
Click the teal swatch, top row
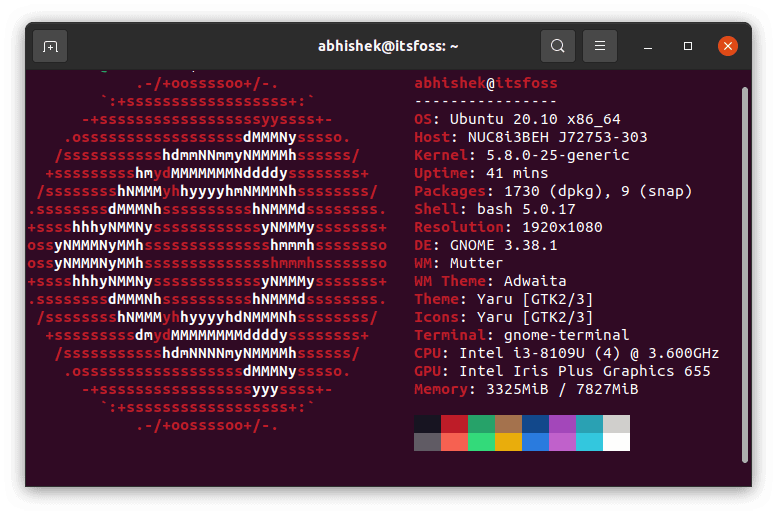pos(589,424)
